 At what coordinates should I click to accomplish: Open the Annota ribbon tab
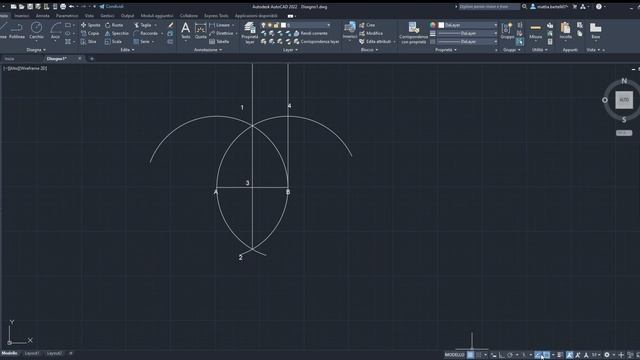tap(42, 16)
